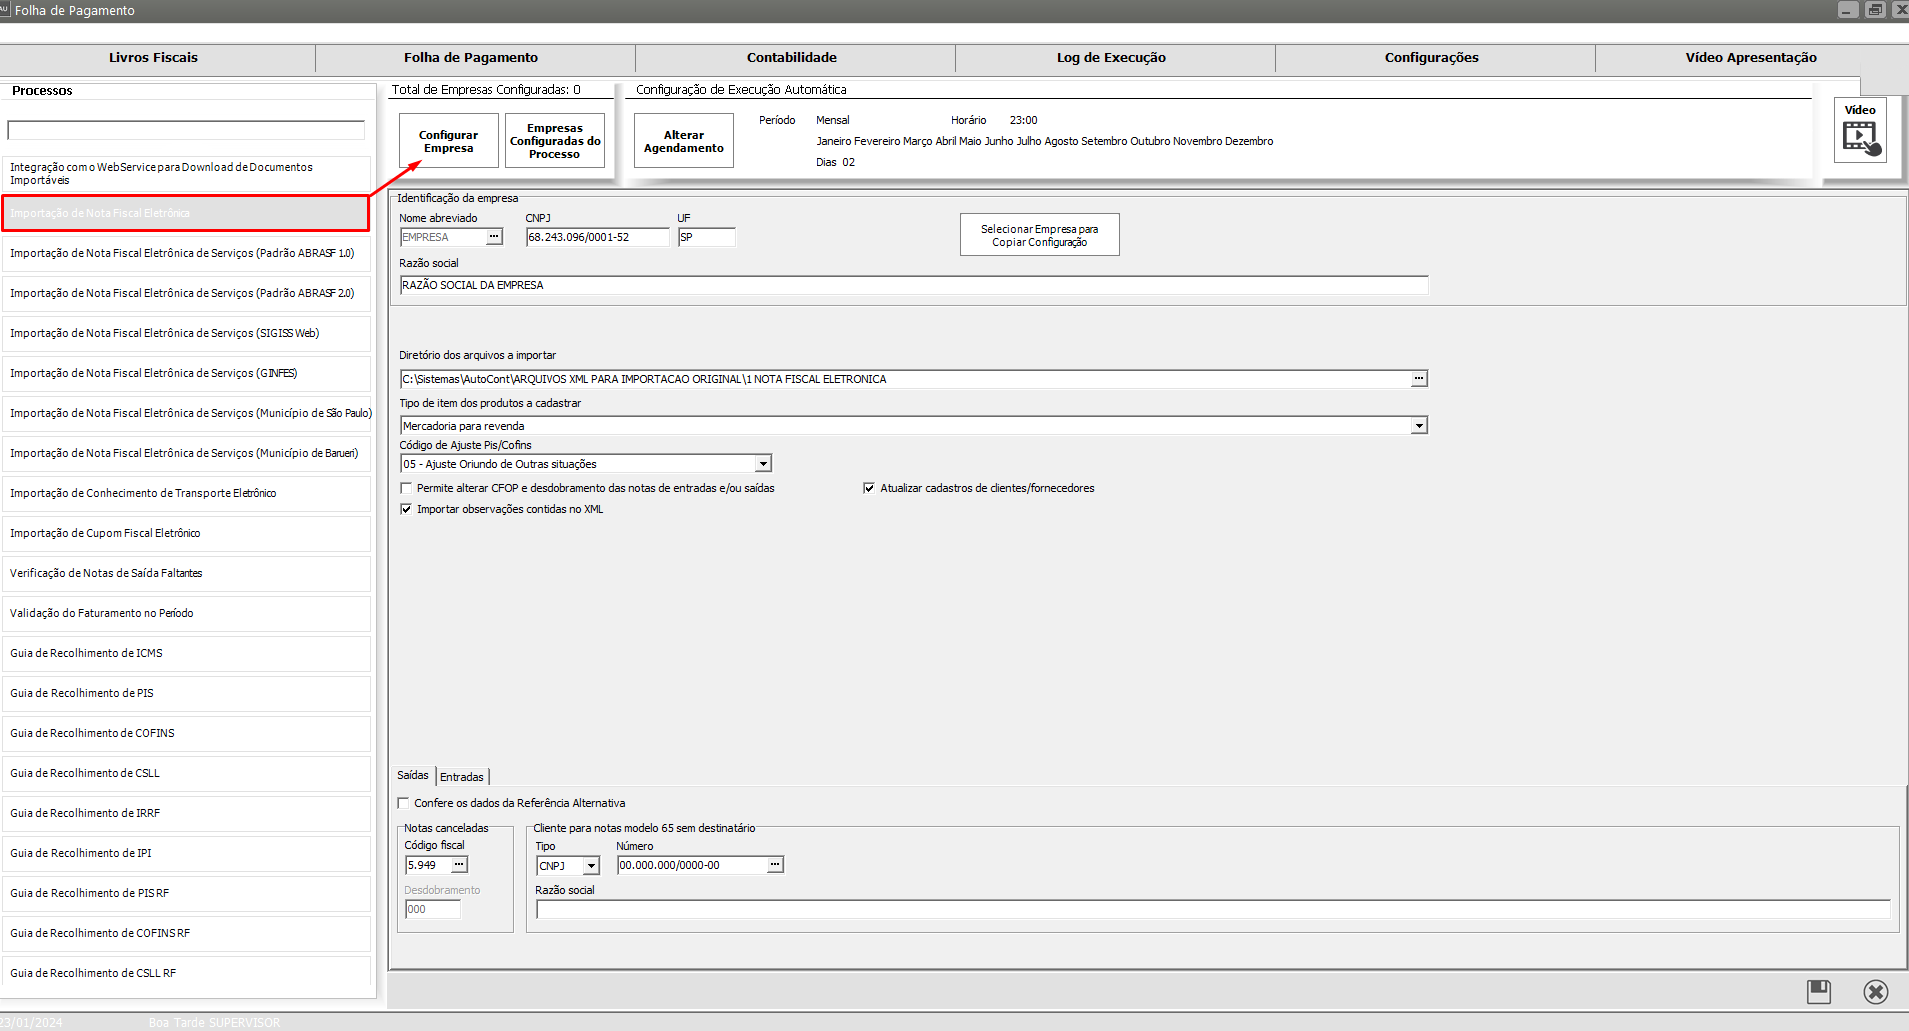1909x1031 pixels.
Task: Open Código fiscal lookup ellipsis button
Action: pyautogui.click(x=459, y=865)
